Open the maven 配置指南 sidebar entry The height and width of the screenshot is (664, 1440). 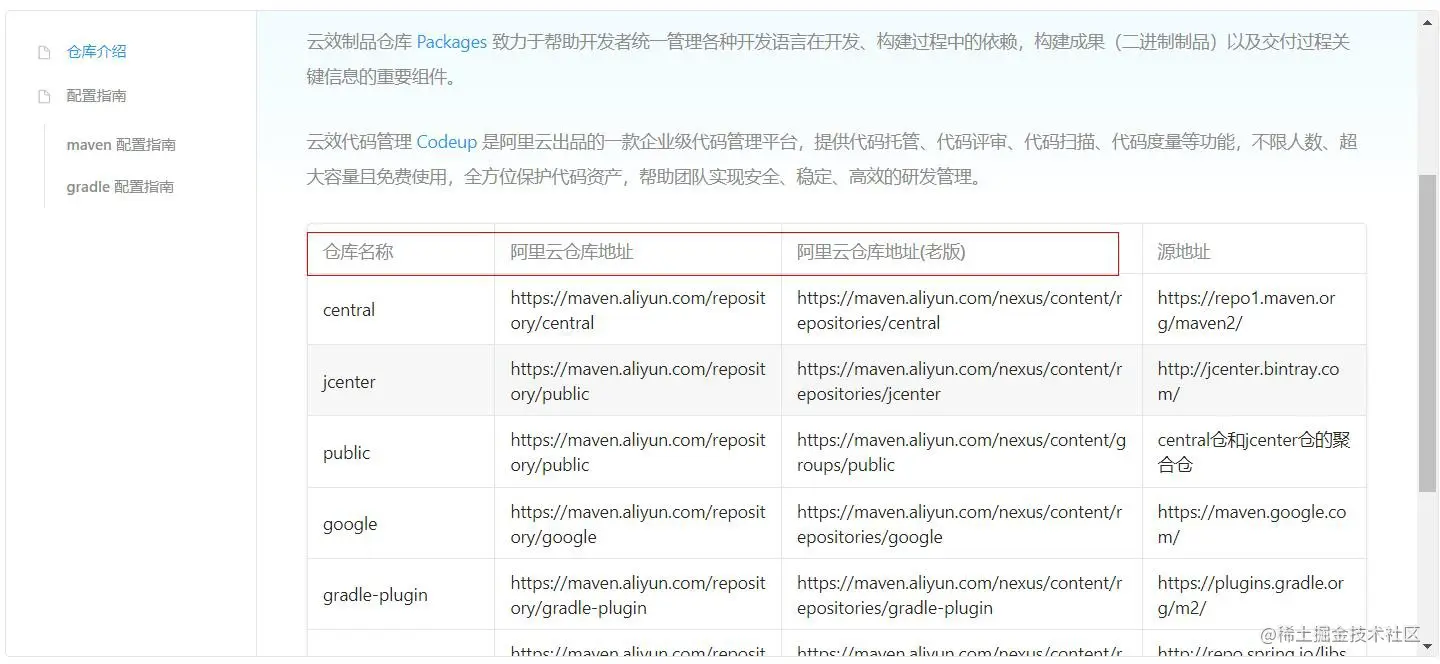(x=120, y=144)
